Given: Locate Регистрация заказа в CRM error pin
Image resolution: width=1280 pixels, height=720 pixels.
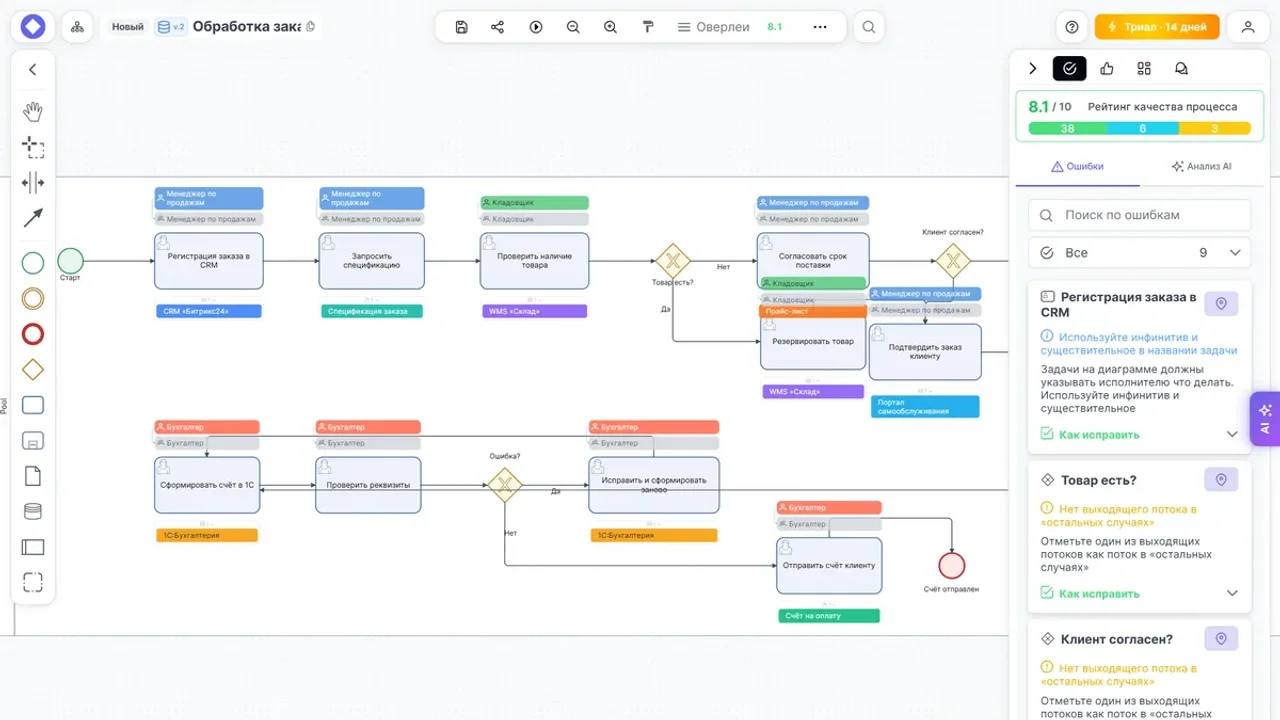Looking at the screenshot, I should 1221,304.
